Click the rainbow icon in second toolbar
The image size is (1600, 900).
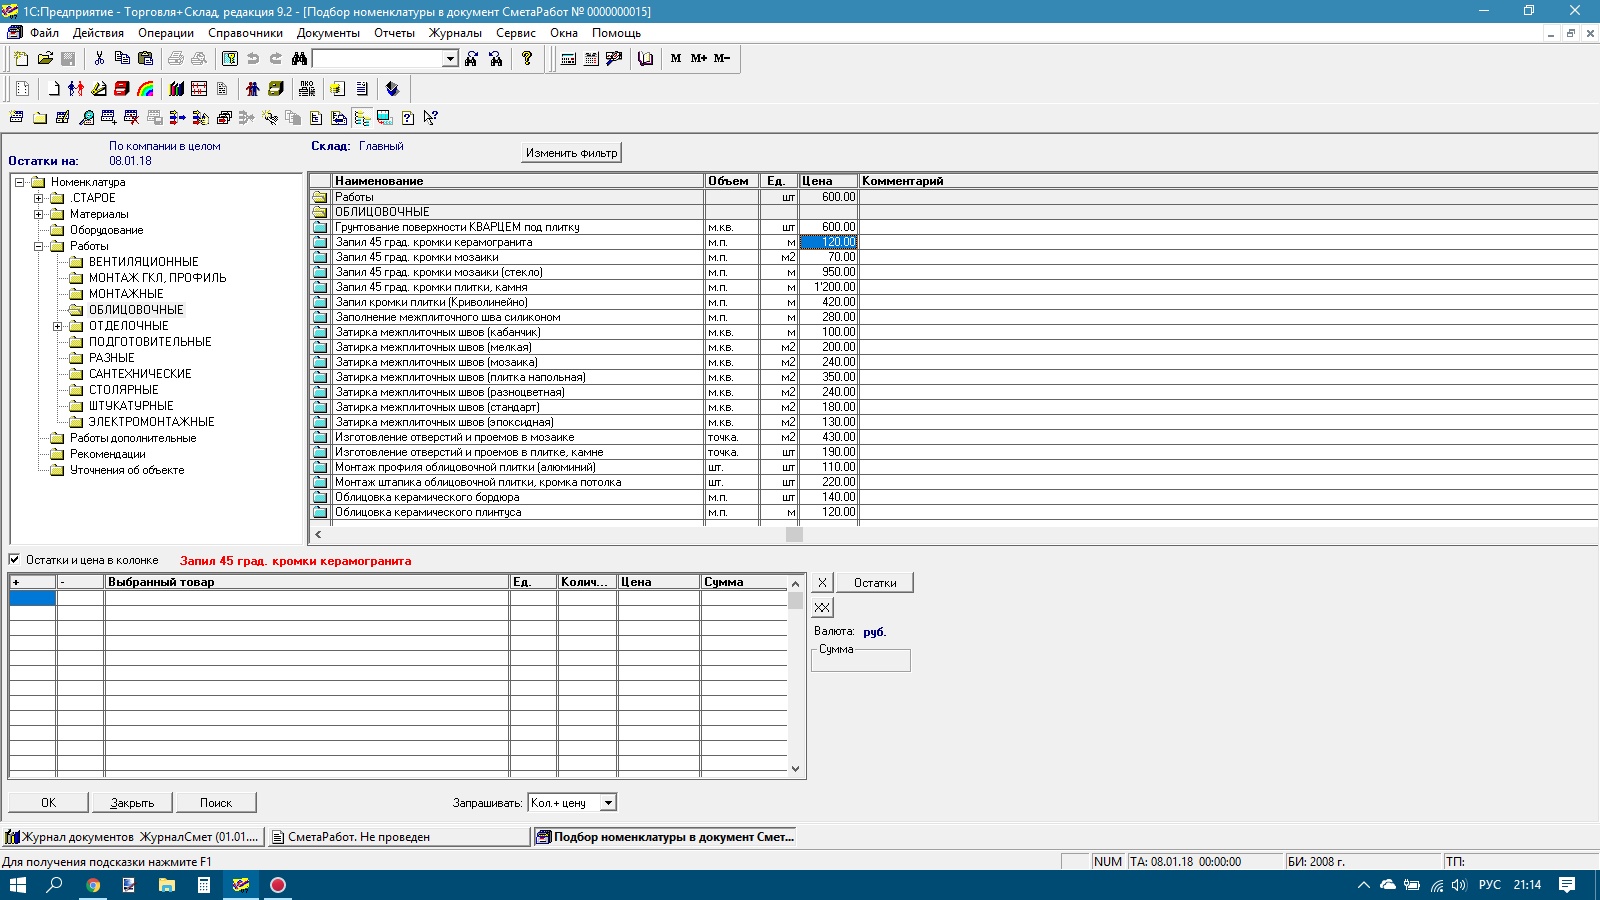tap(146, 89)
